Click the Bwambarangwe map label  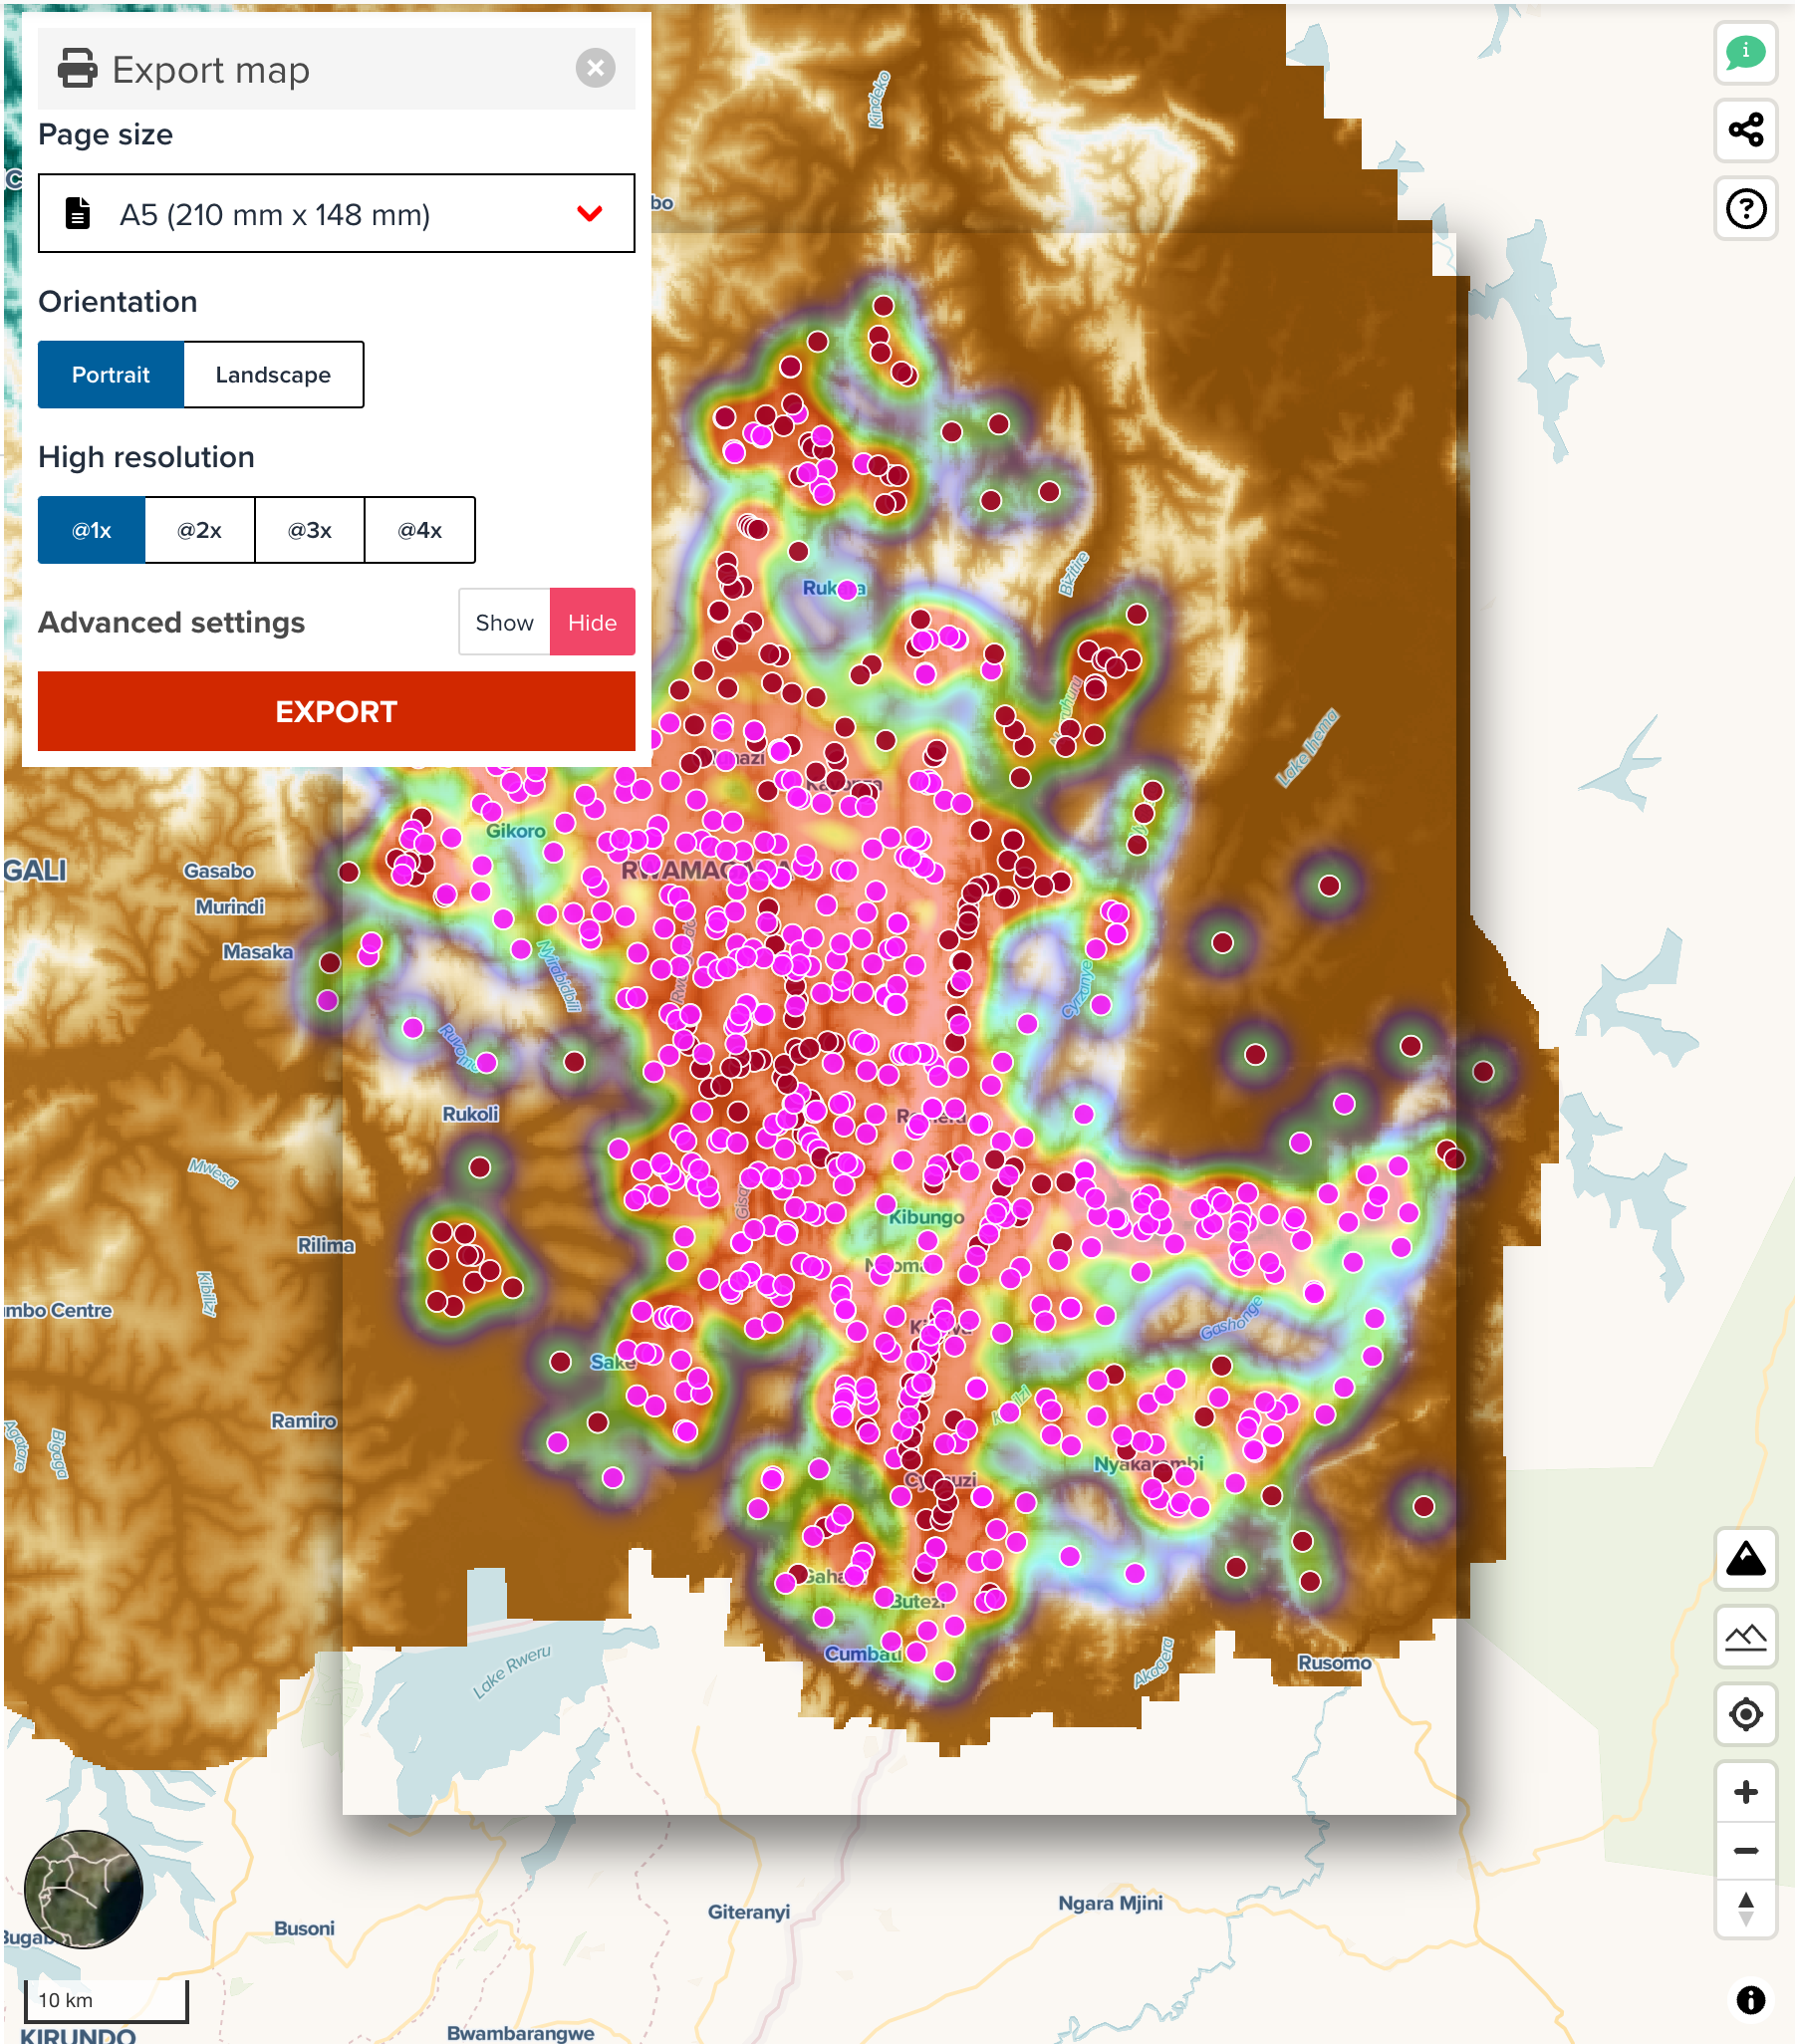[x=520, y=2033]
